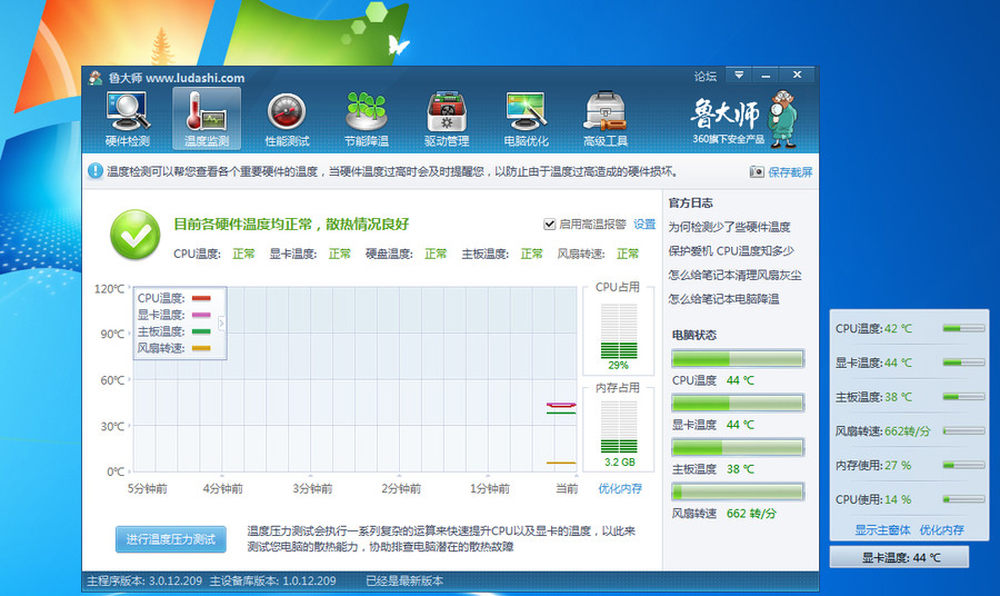Click the widget's 主板温度 38 ℃ mini bar

(963, 396)
